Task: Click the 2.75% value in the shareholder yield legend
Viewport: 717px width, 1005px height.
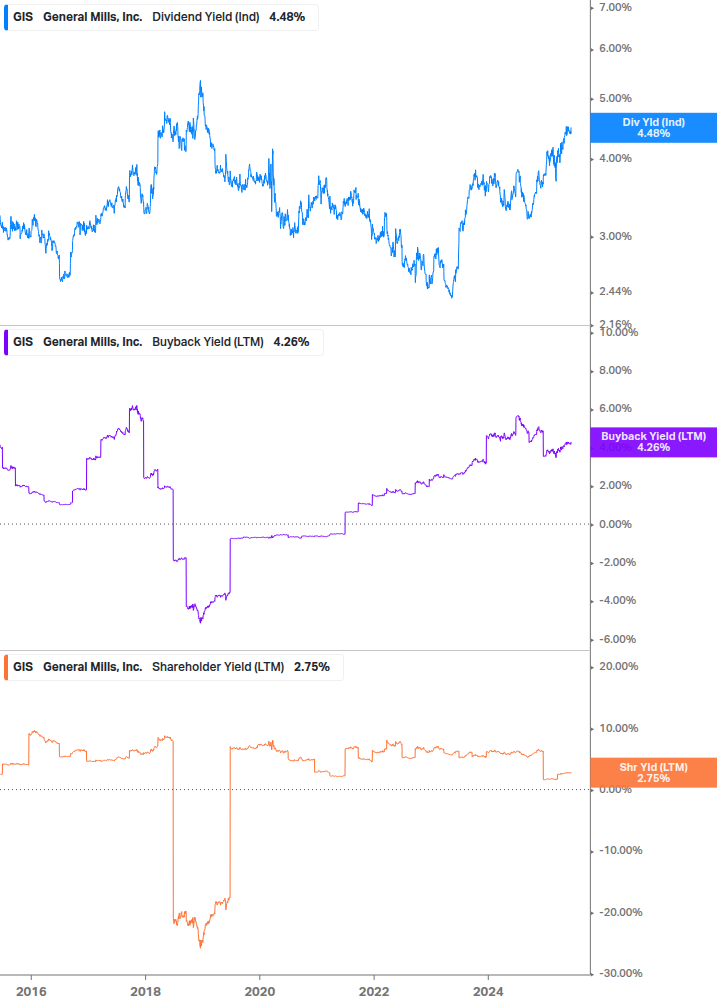Action: click(312, 667)
